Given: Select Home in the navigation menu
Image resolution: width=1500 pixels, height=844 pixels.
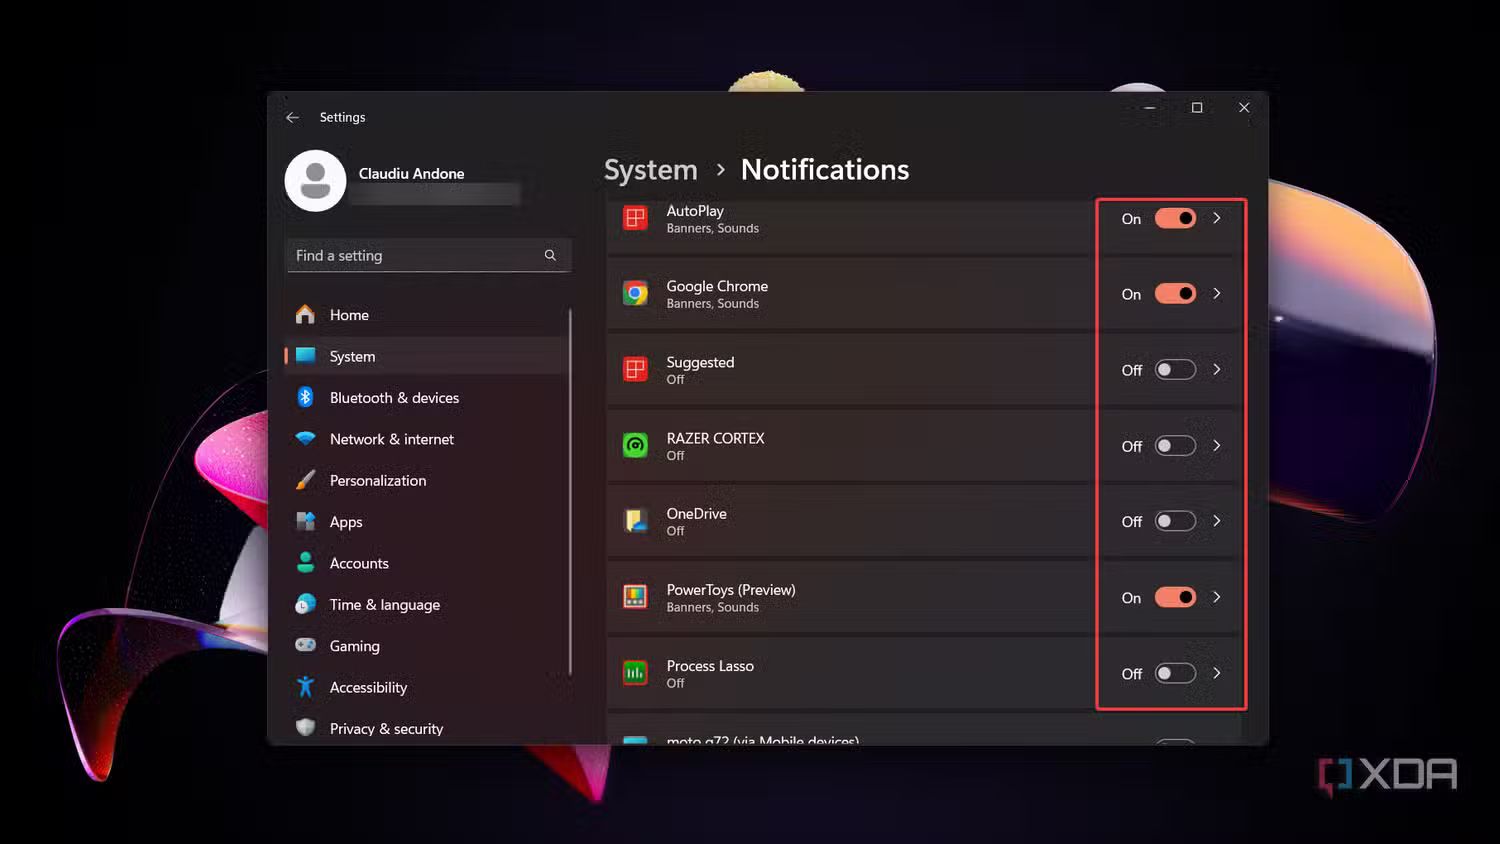Looking at the screenshot, I should [x=349, y=314].
